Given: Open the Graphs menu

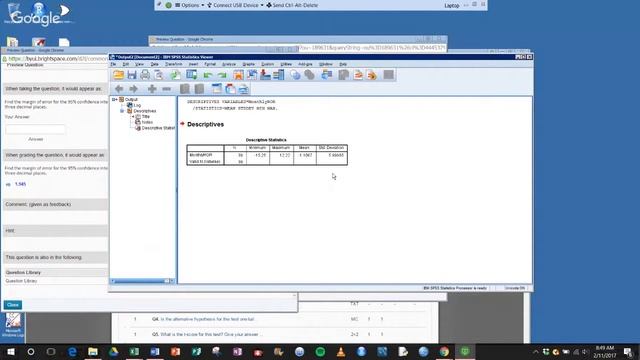Looking at the screenshot, I should pyautogui.click(x=249, y=64).
